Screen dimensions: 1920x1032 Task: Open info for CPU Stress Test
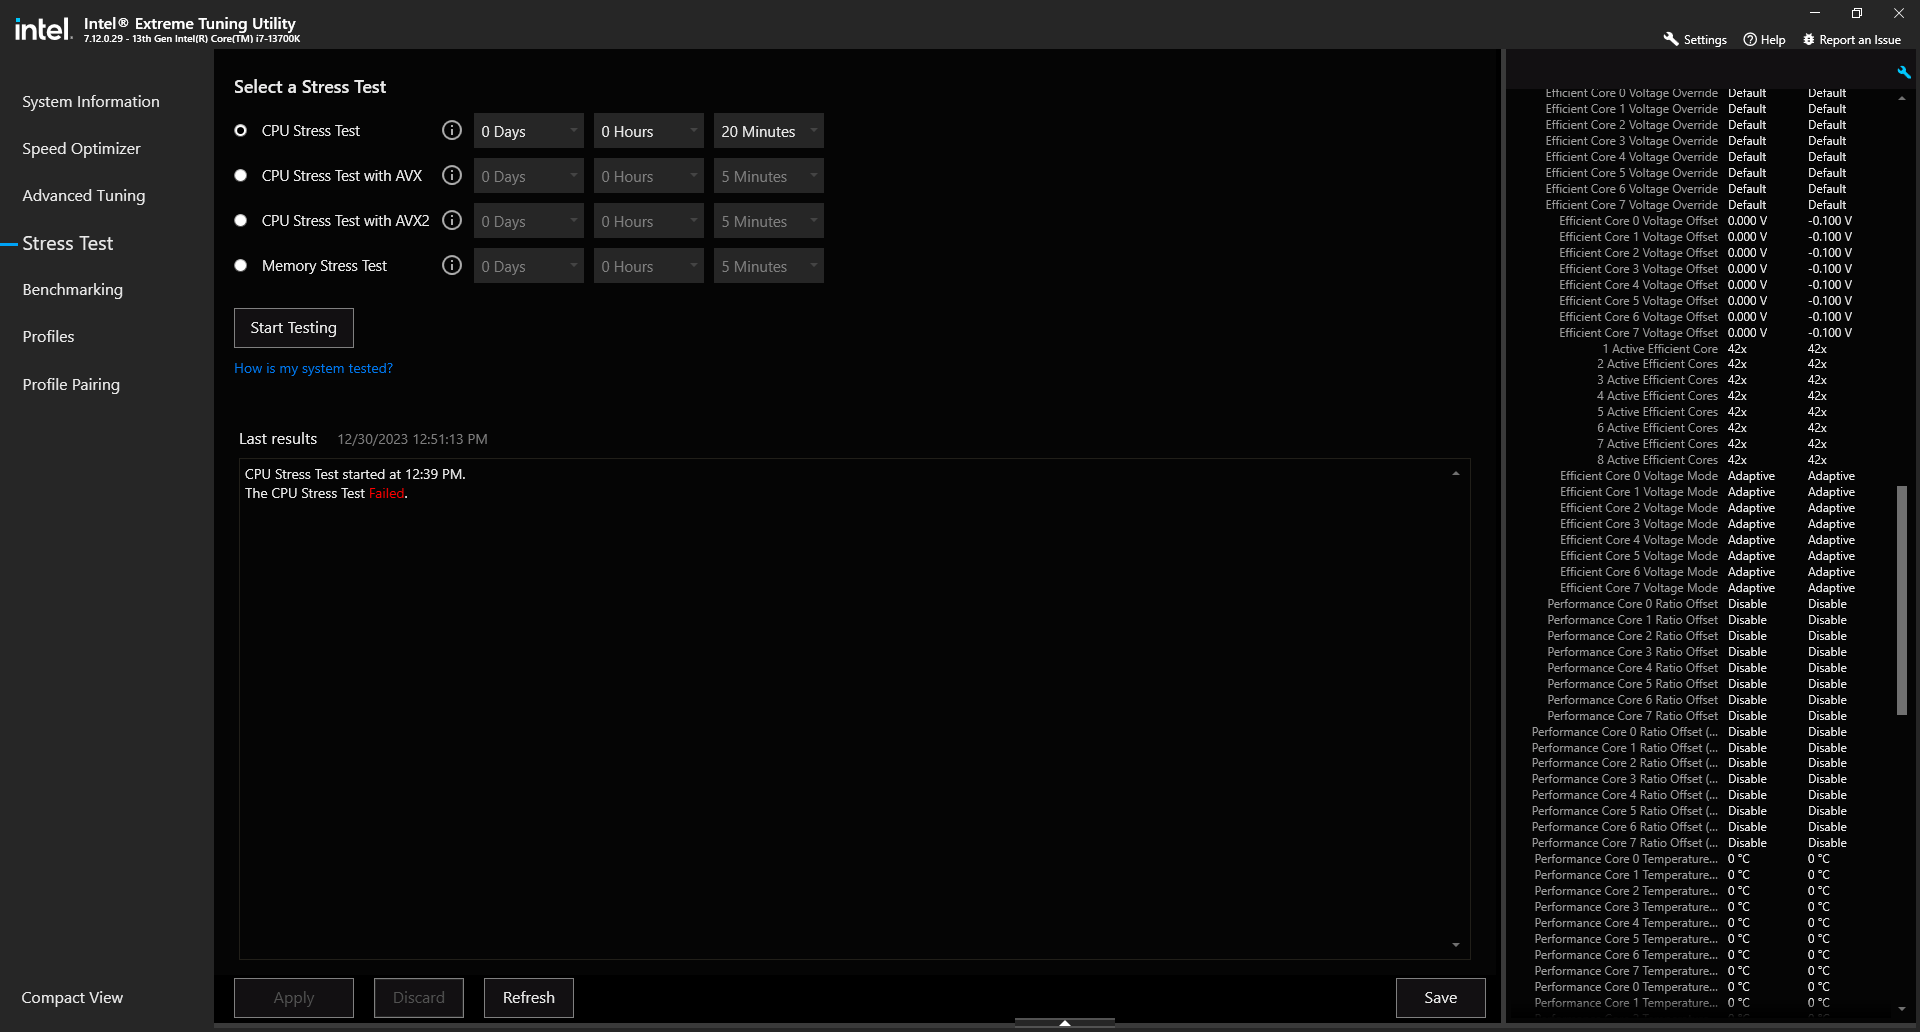[x=452, y=131]
